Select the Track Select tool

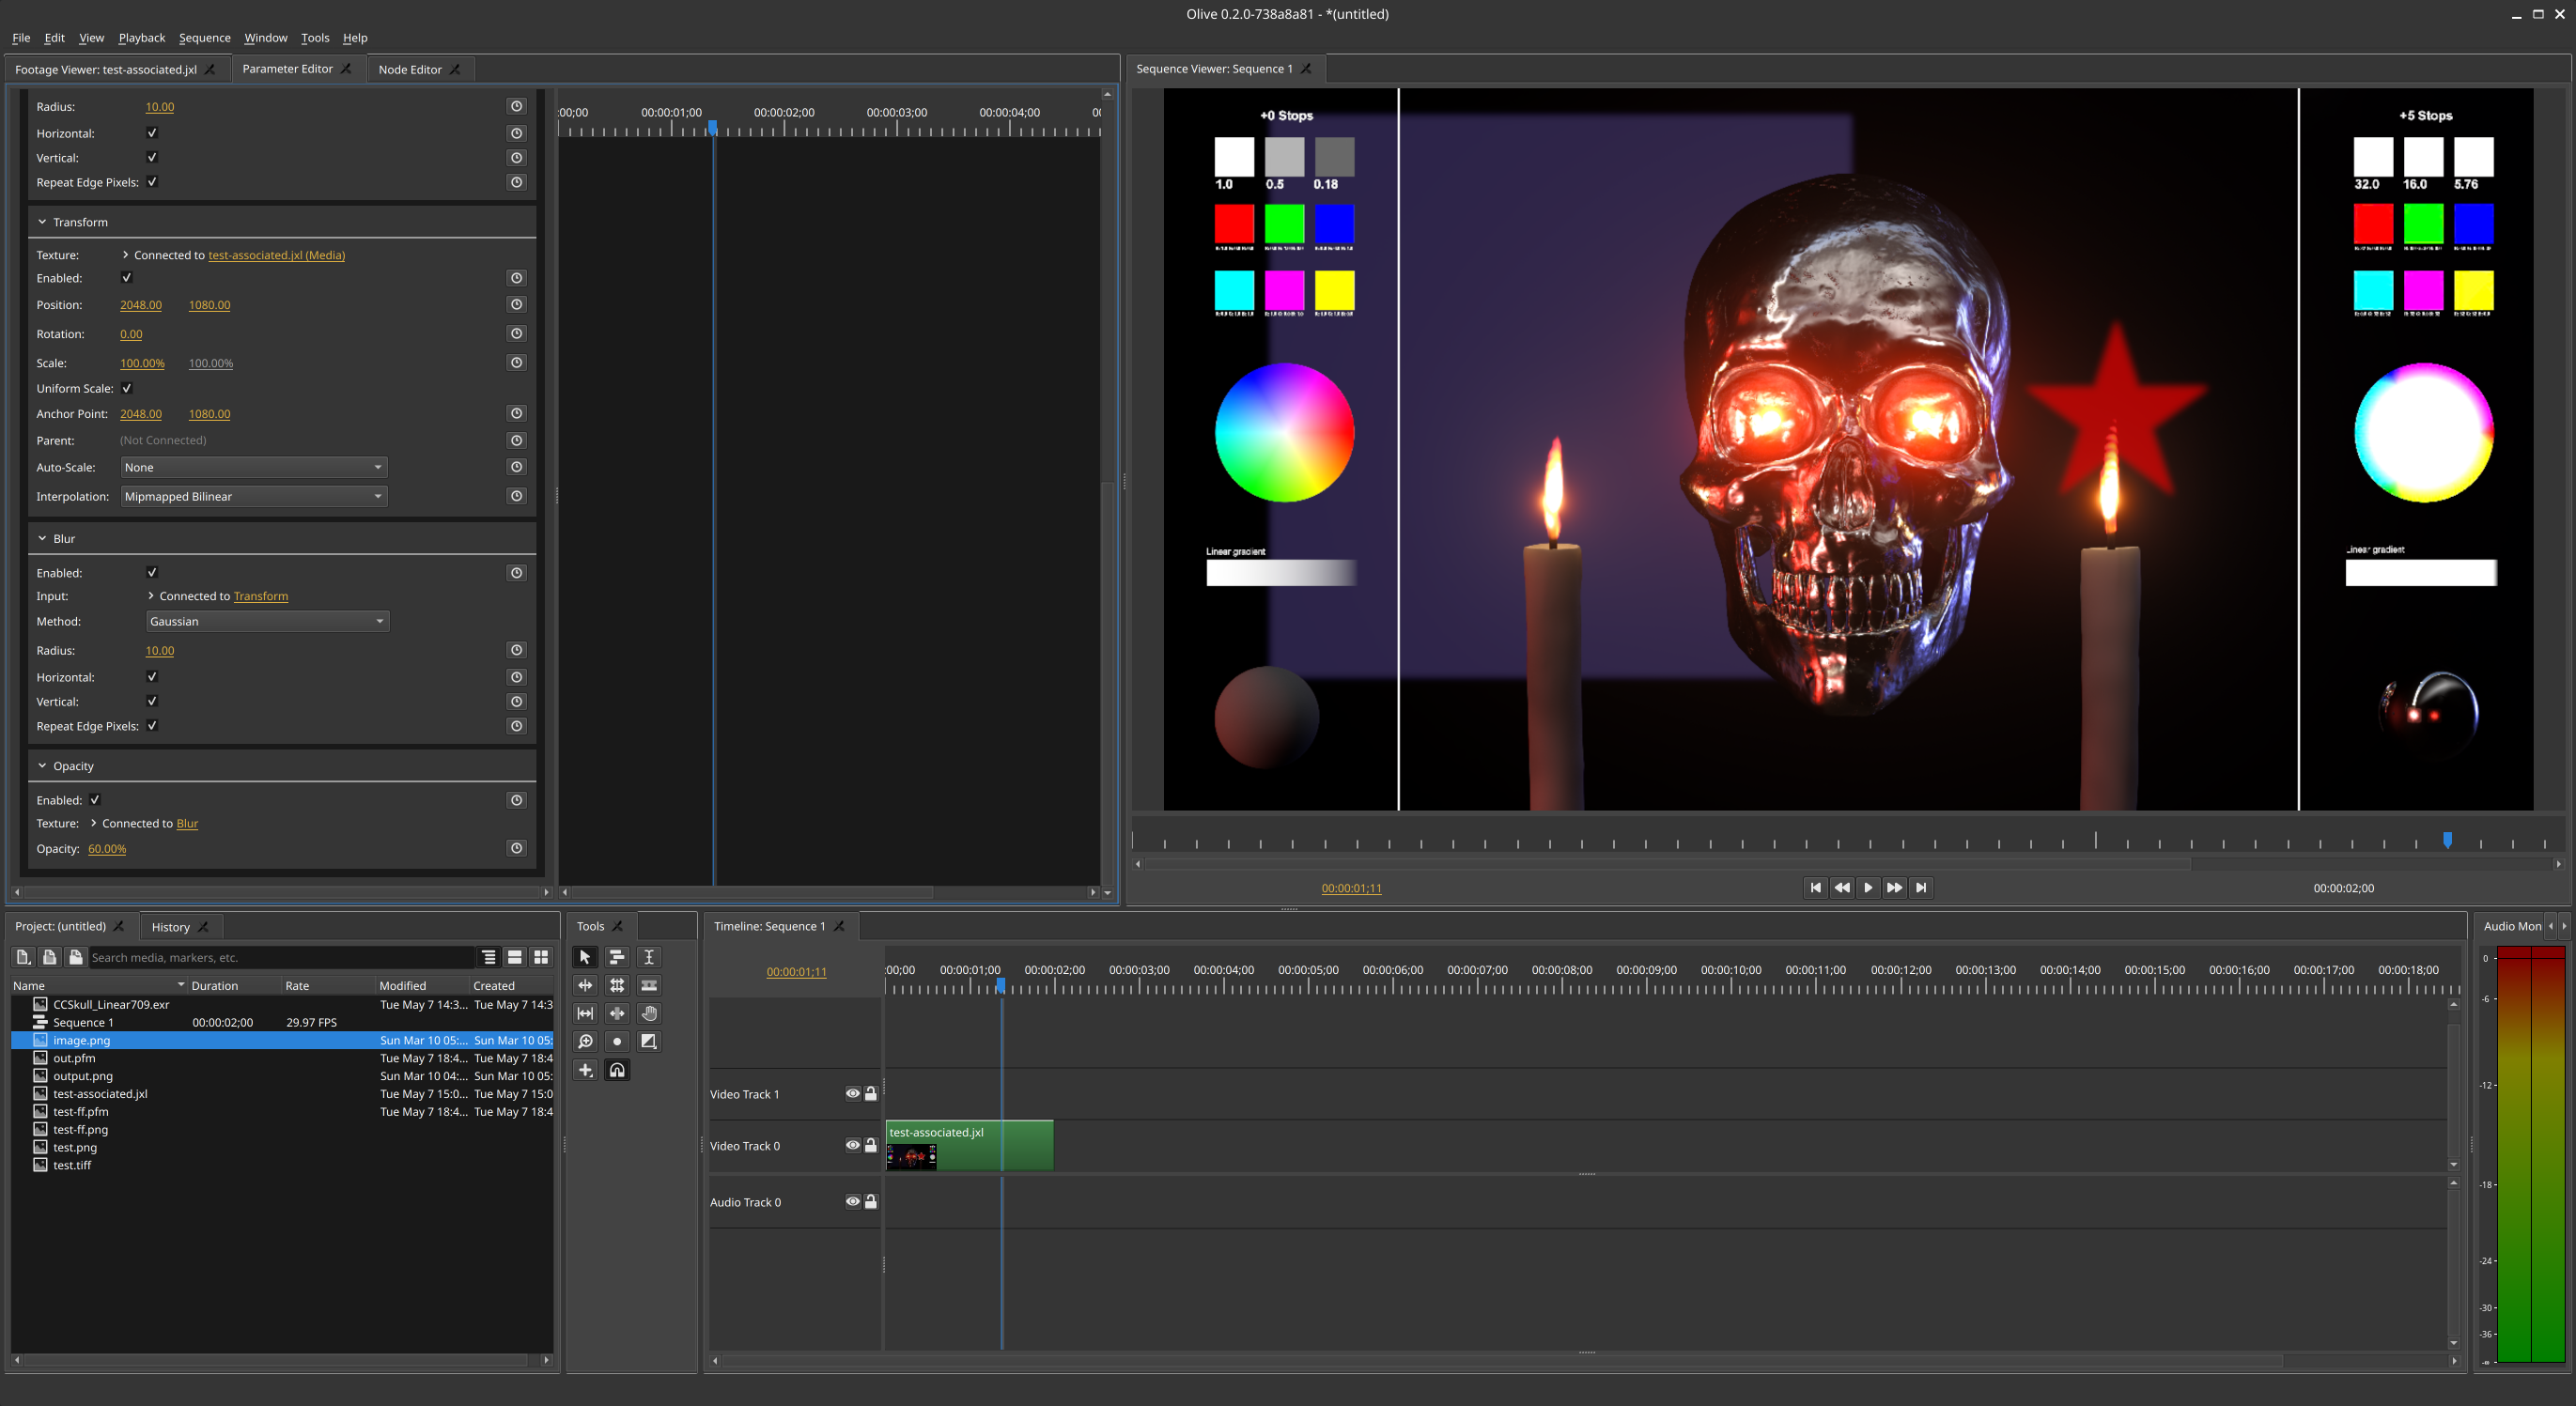(617, 957)
